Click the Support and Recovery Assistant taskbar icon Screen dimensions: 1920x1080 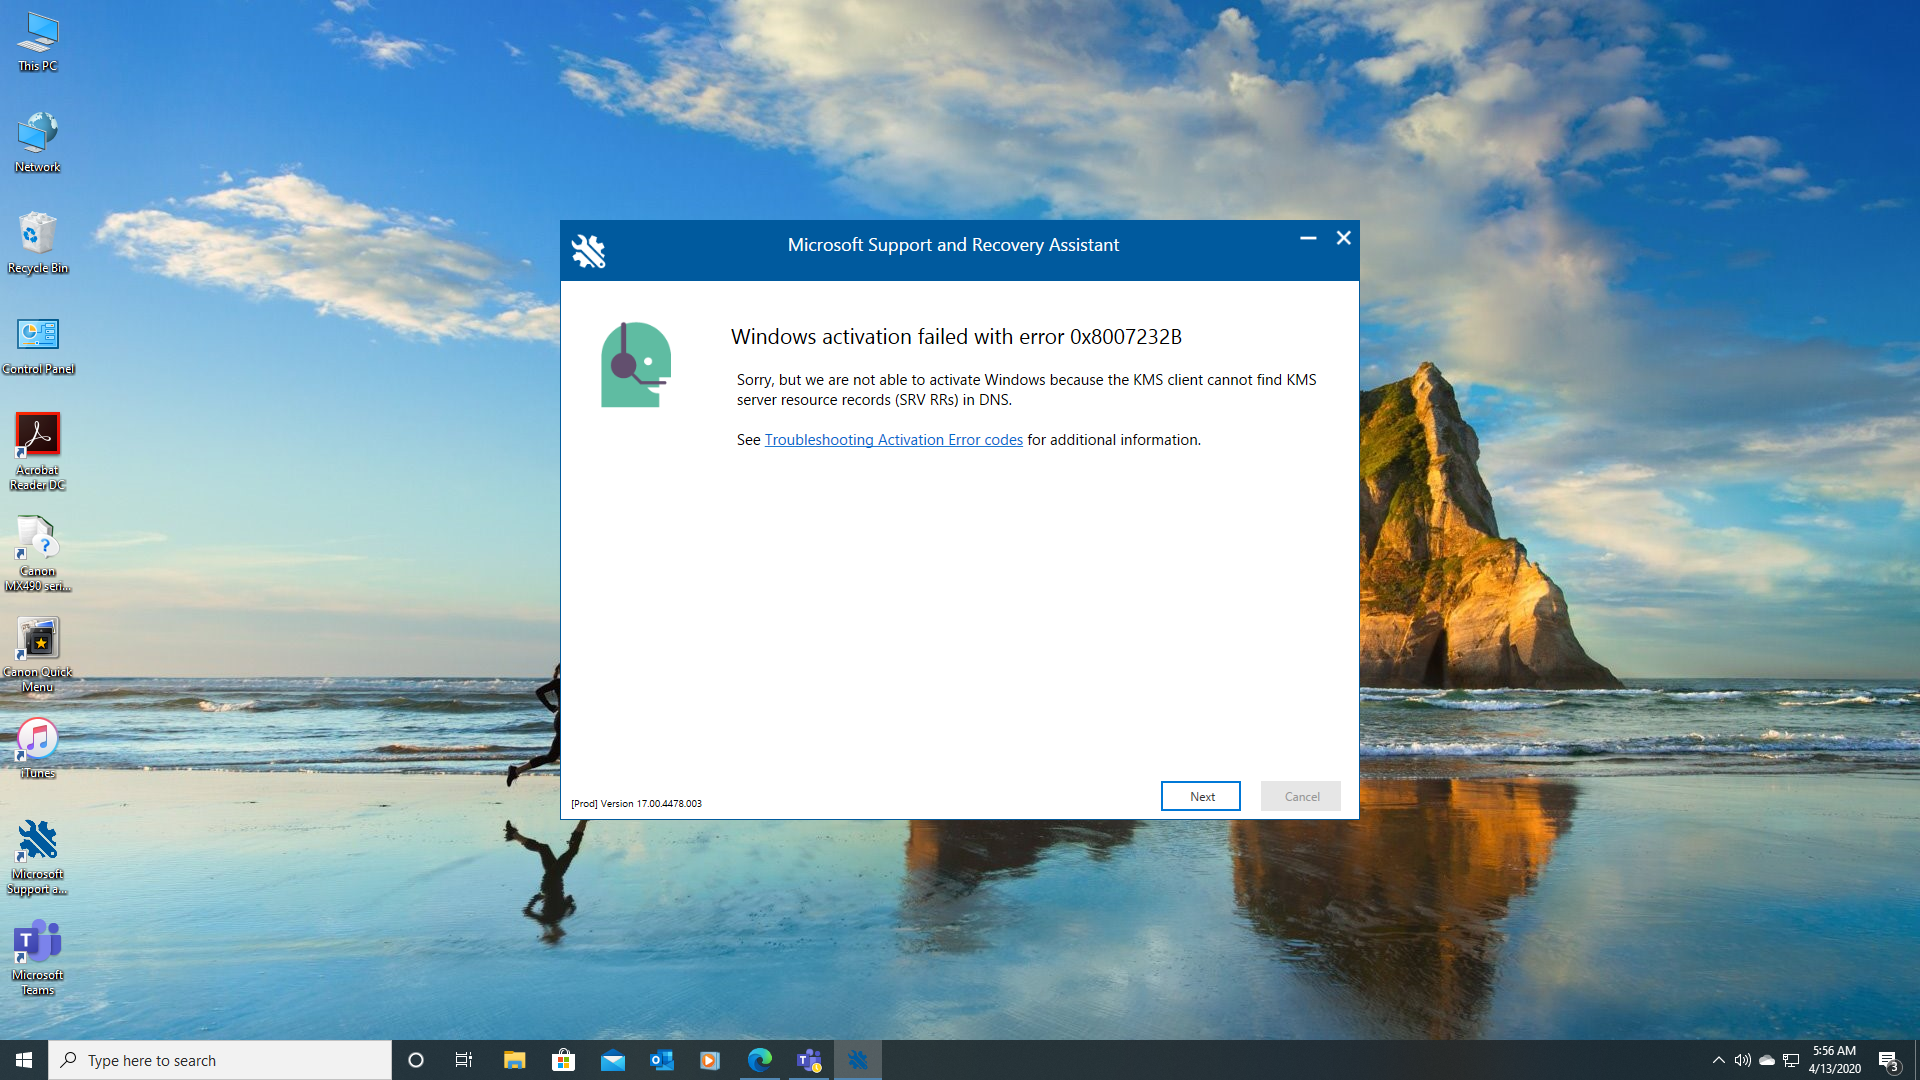click(858, 1060)
